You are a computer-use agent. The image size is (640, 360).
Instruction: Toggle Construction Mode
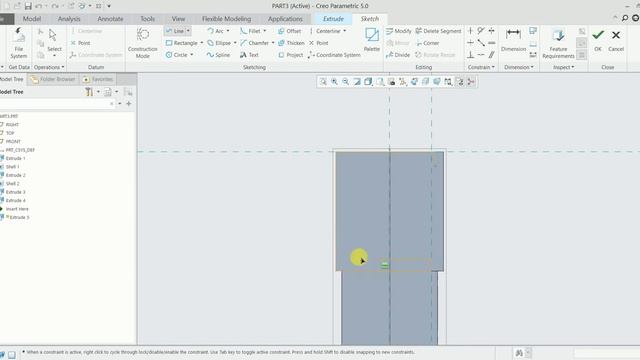(x=142, y=43)
